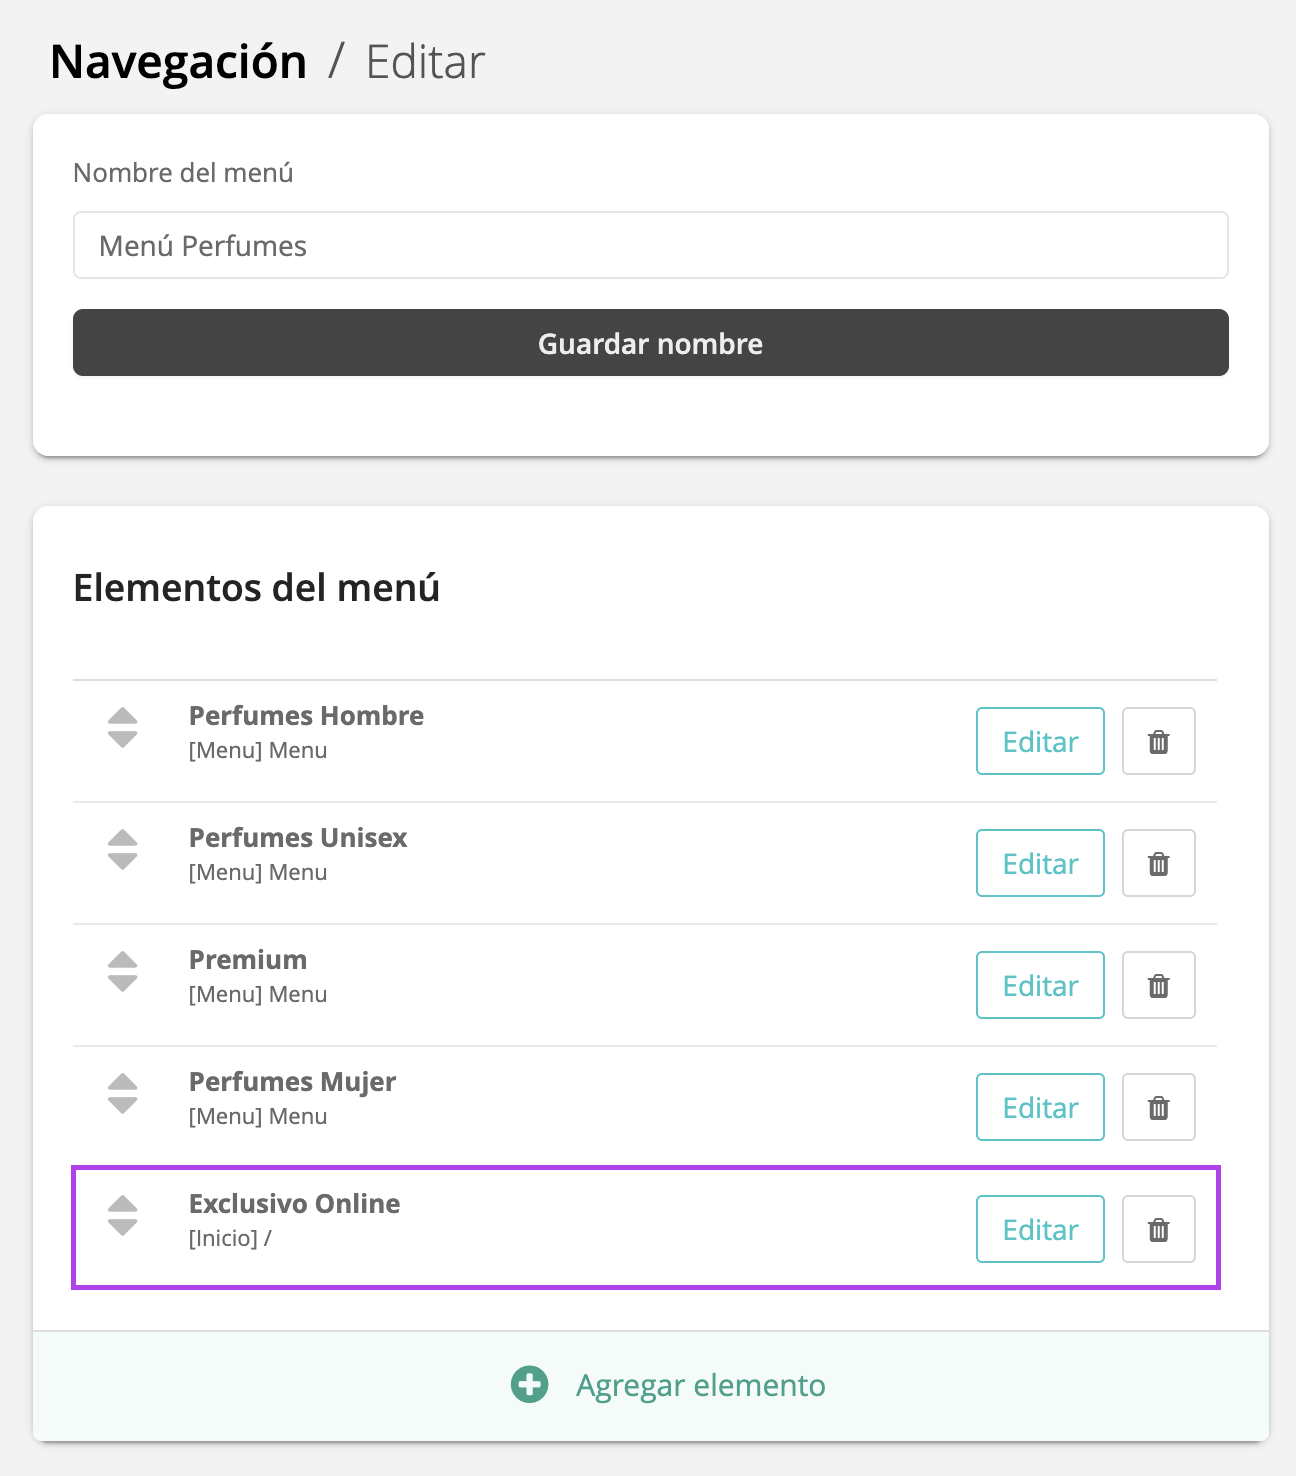Image resolution: width=1296 pixels, height=1476 pixels.
Task: Click reorder arrows for Perfumes Hombre
Action: click(122, 728)
